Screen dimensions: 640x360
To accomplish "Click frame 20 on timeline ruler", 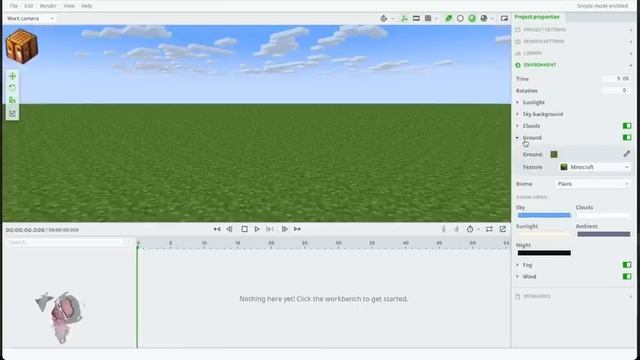I will pos(271,243).
